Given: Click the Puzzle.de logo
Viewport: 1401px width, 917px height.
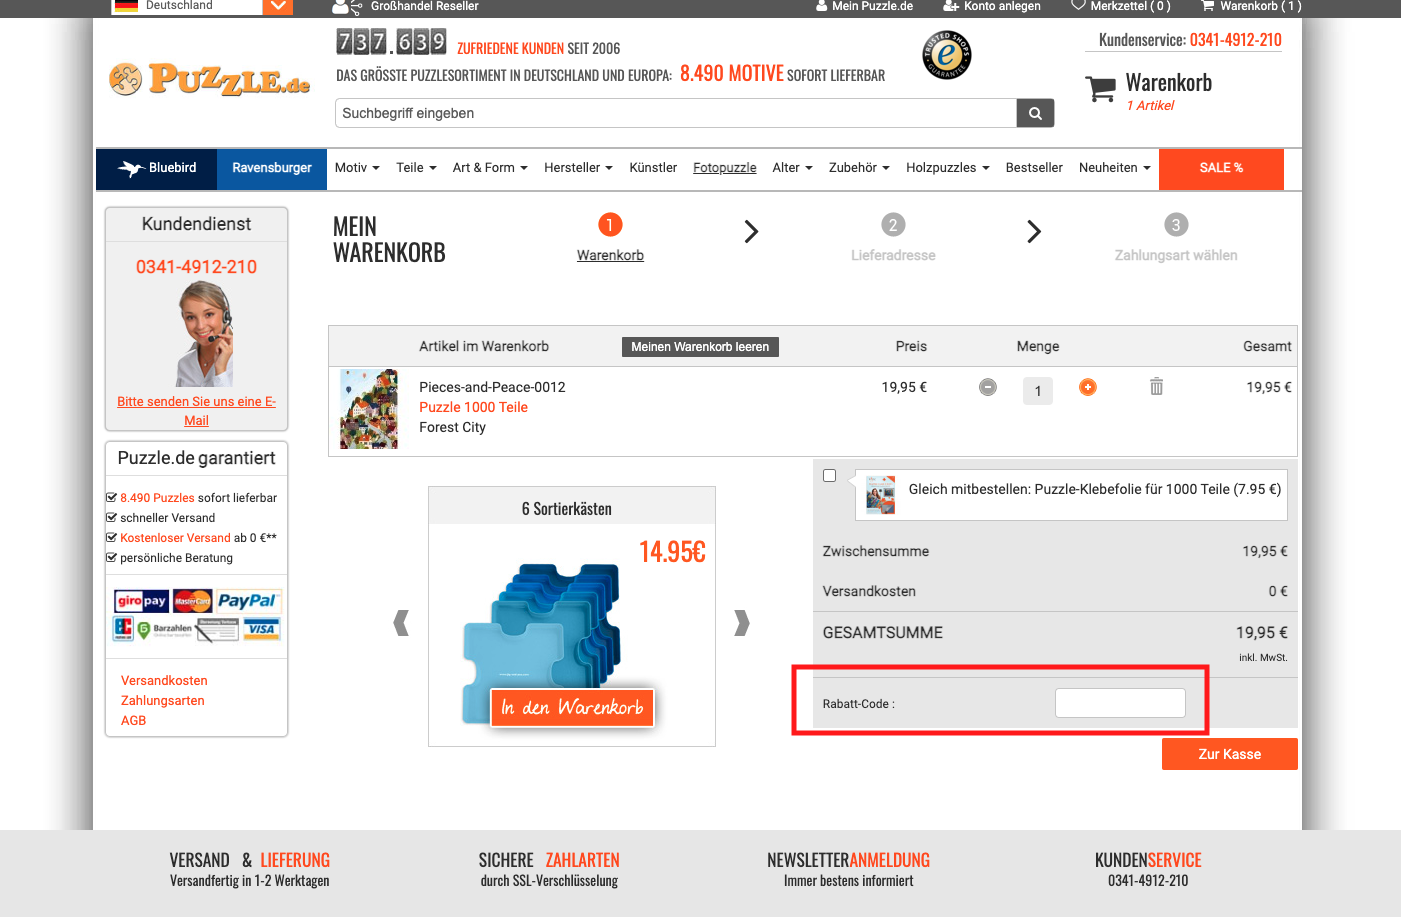Looking at the screenshot, I should tap(210, 78).
